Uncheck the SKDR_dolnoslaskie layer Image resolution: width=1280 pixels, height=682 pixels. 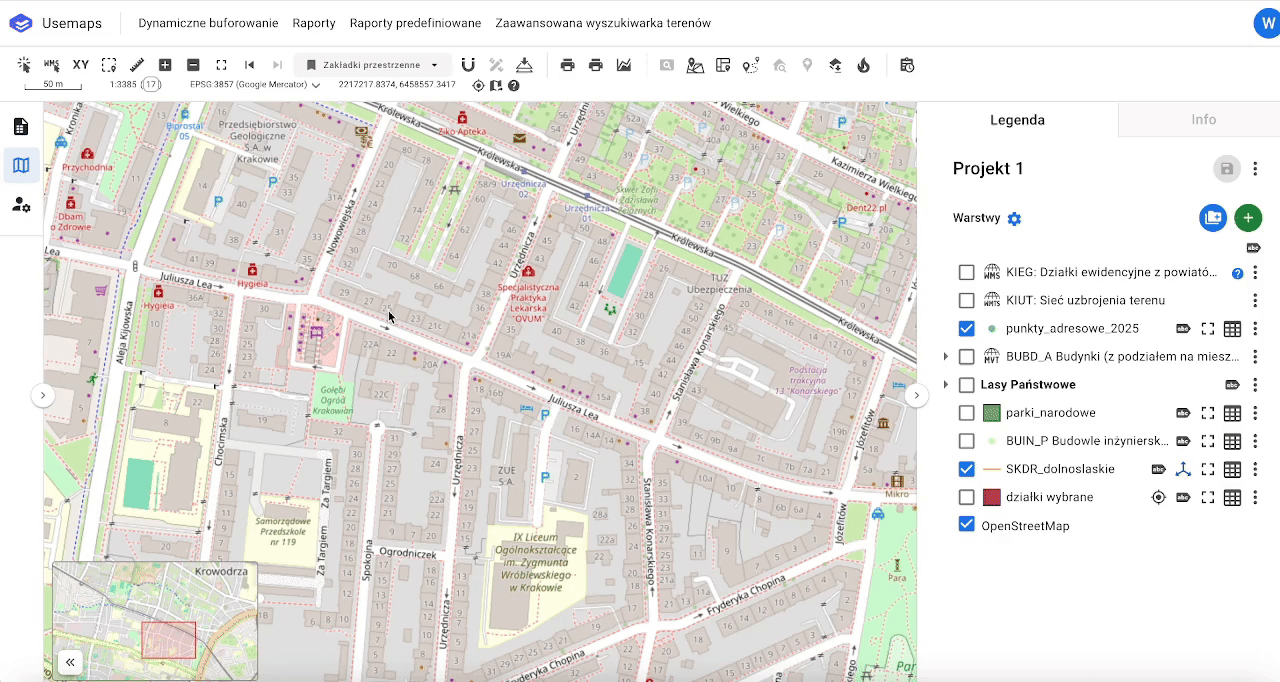pos(966,469)
